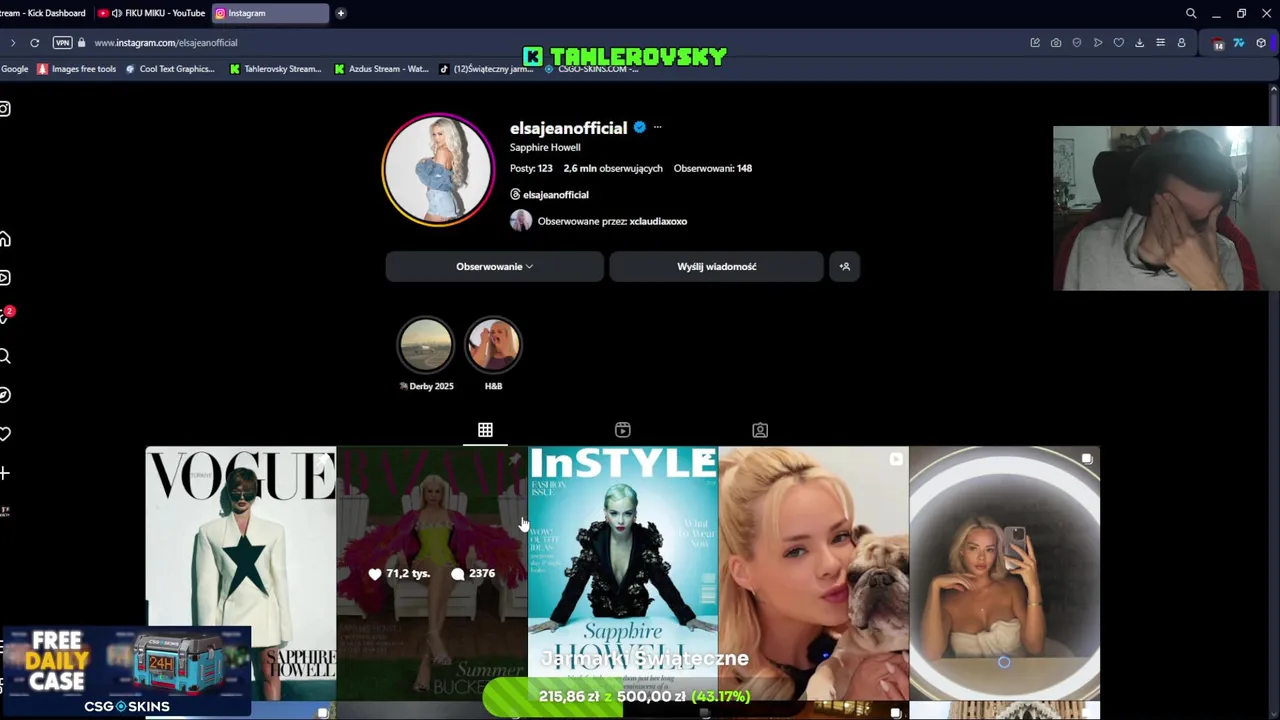
Task: Open the mirror selfie post
Action: (1004, 573)
